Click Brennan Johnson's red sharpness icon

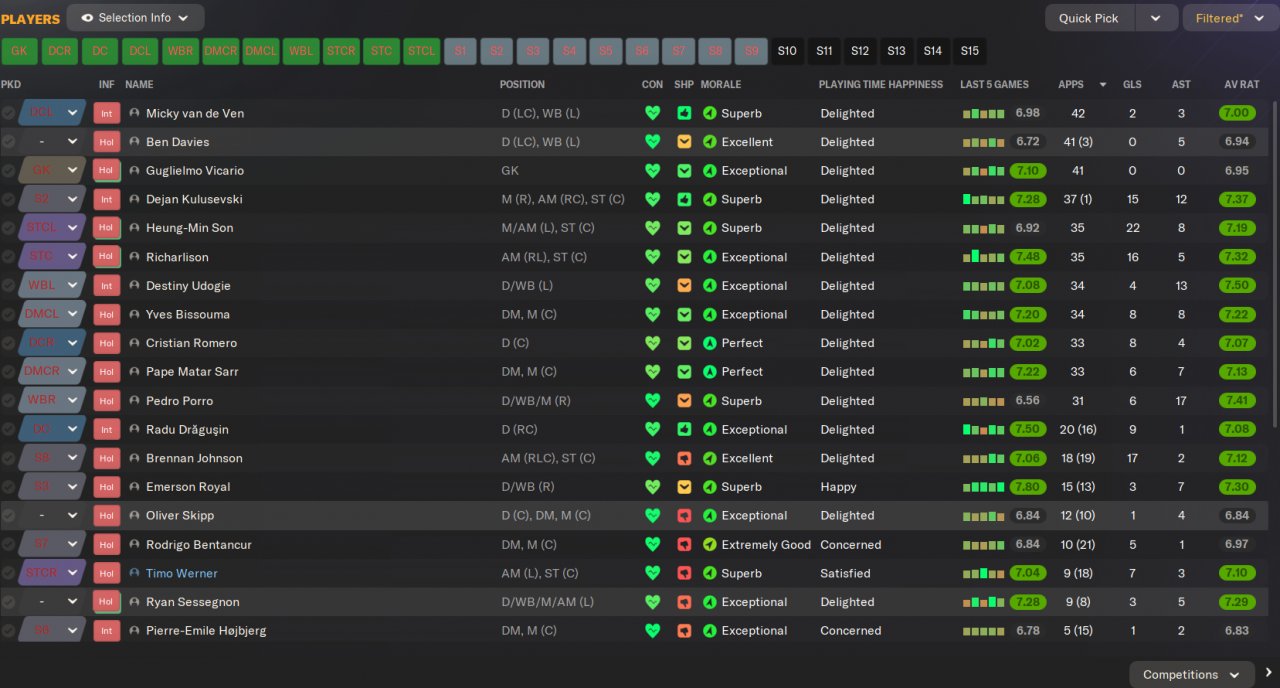(x=684, y=458)
